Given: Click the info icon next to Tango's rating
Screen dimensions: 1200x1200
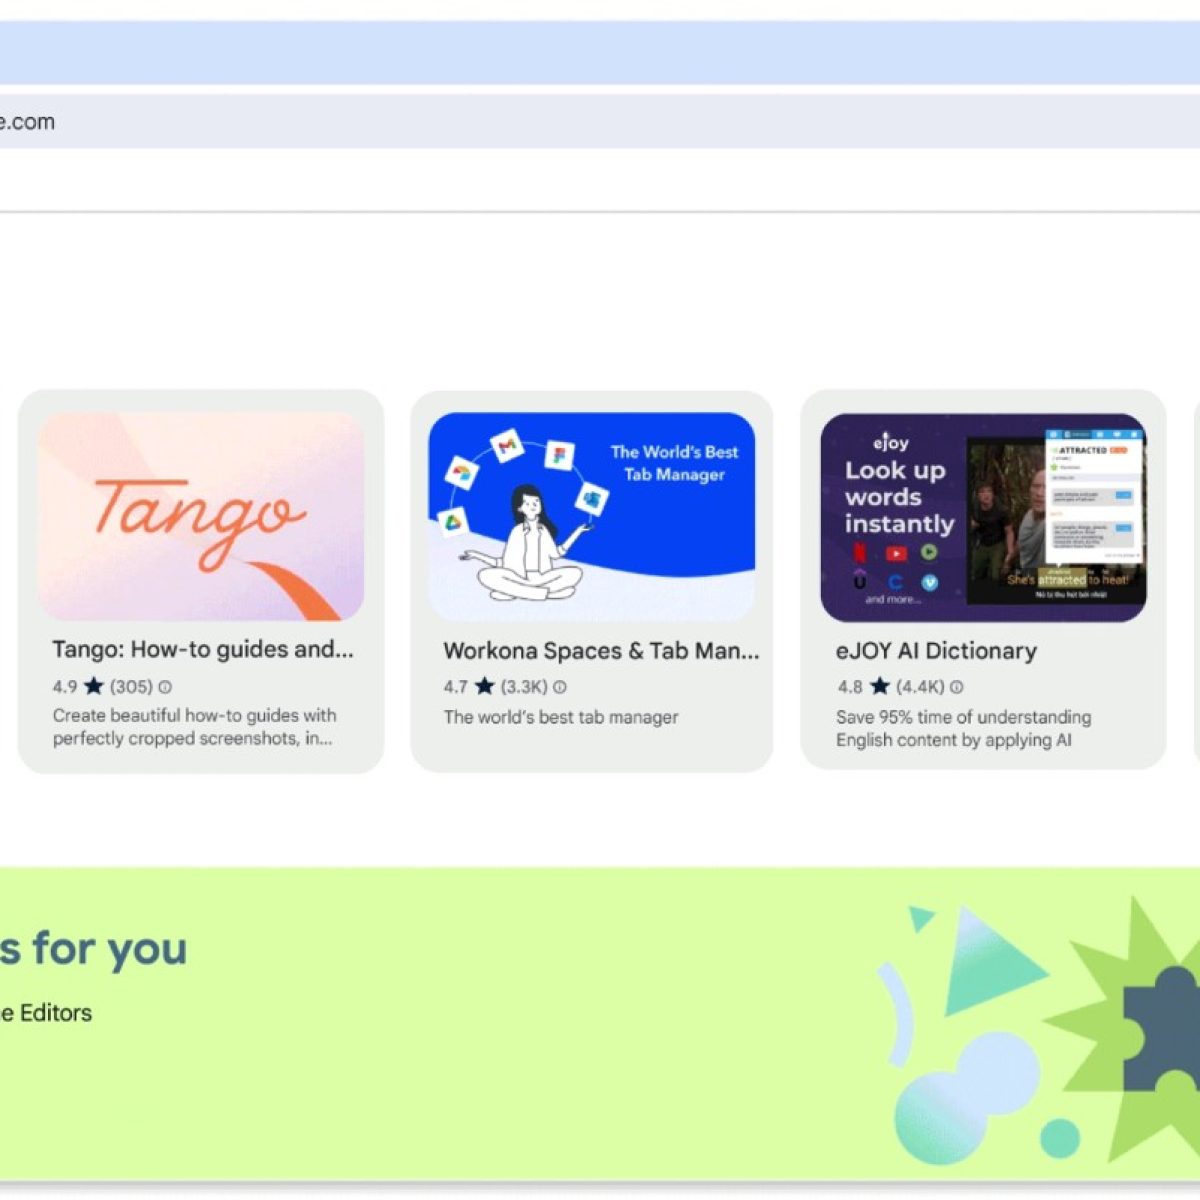Looking at the screenshot, I should click(x=166, y=687).
